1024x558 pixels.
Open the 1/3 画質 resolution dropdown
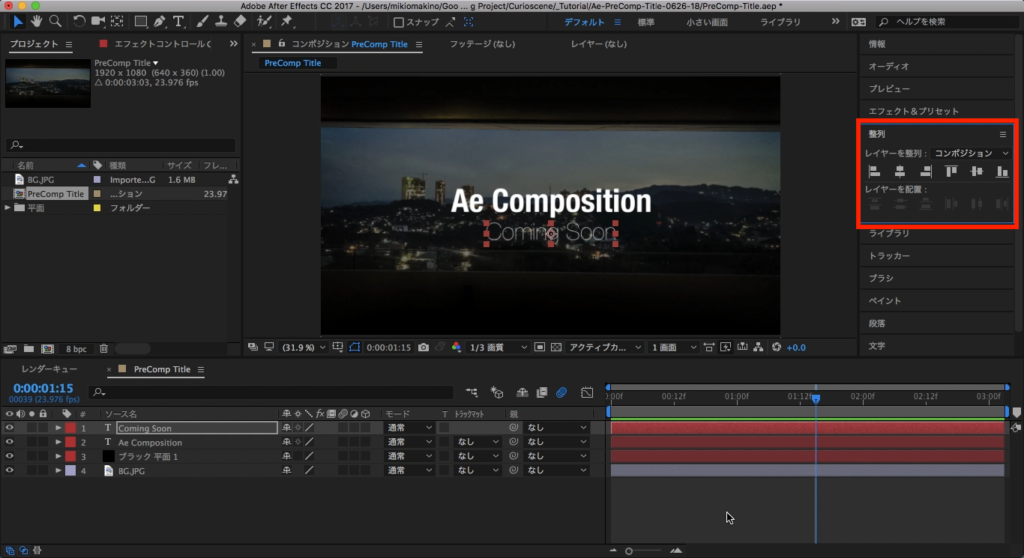496,347
